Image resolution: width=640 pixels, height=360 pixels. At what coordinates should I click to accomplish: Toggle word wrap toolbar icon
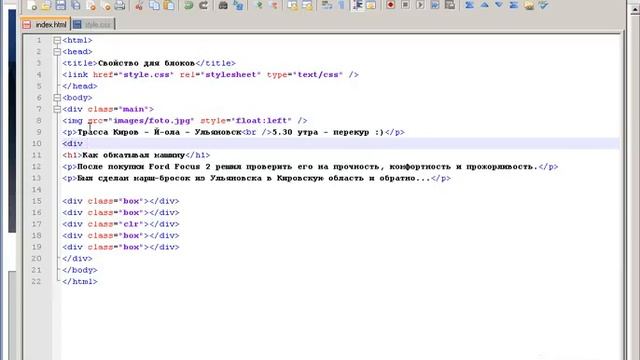tap(327, 5)
